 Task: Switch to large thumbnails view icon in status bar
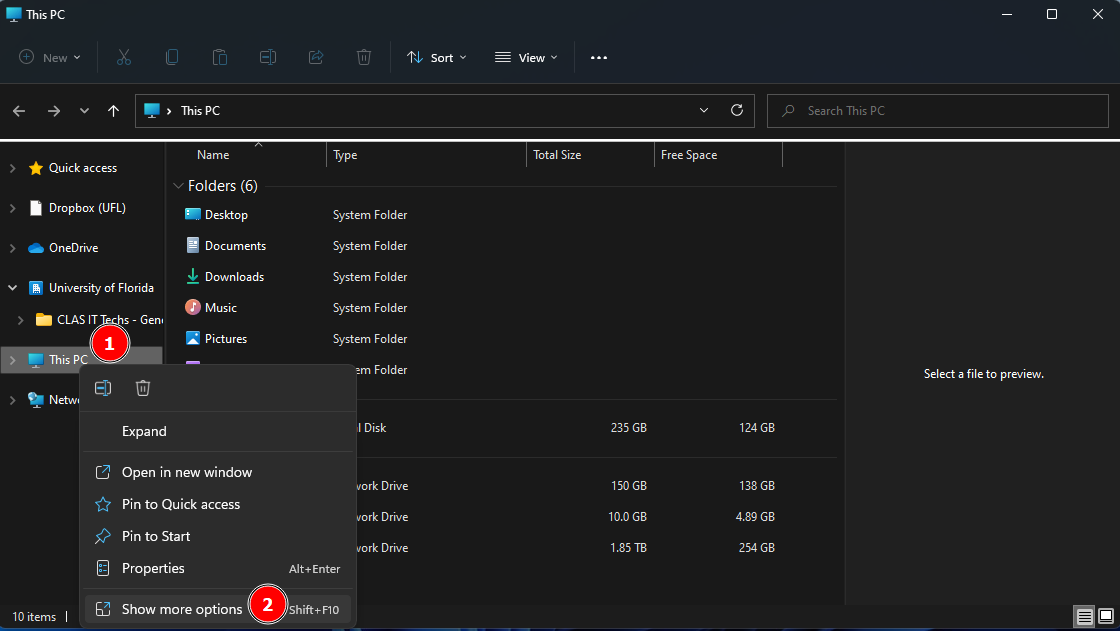[x=1106, y=616]
